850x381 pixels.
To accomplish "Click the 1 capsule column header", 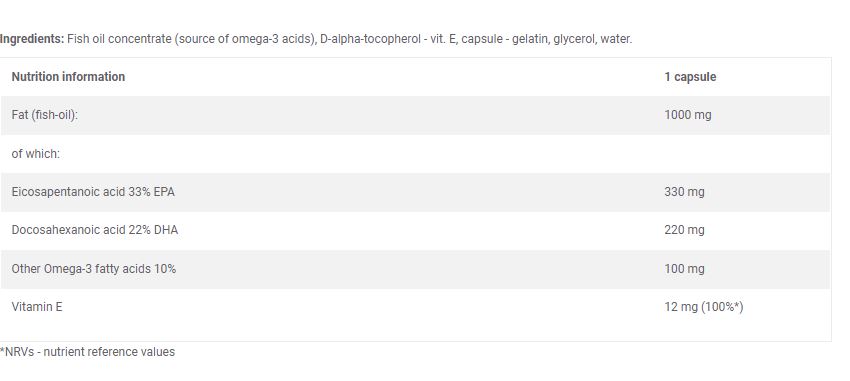I will click(690, 77).
